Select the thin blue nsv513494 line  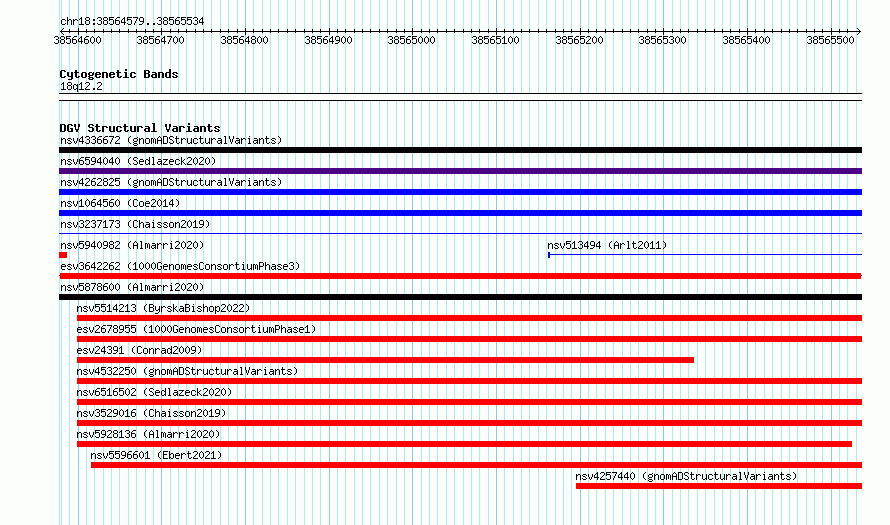point(705,255)
